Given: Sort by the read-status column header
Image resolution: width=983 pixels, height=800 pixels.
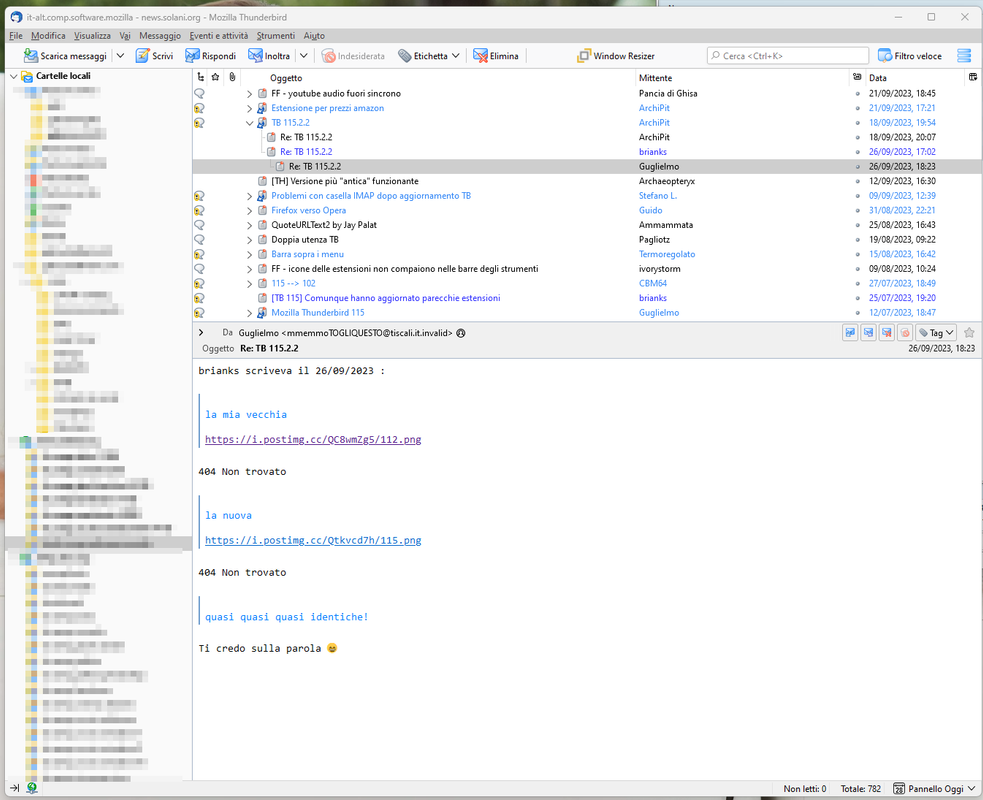Looking at the screenshot, I should 857,77.
